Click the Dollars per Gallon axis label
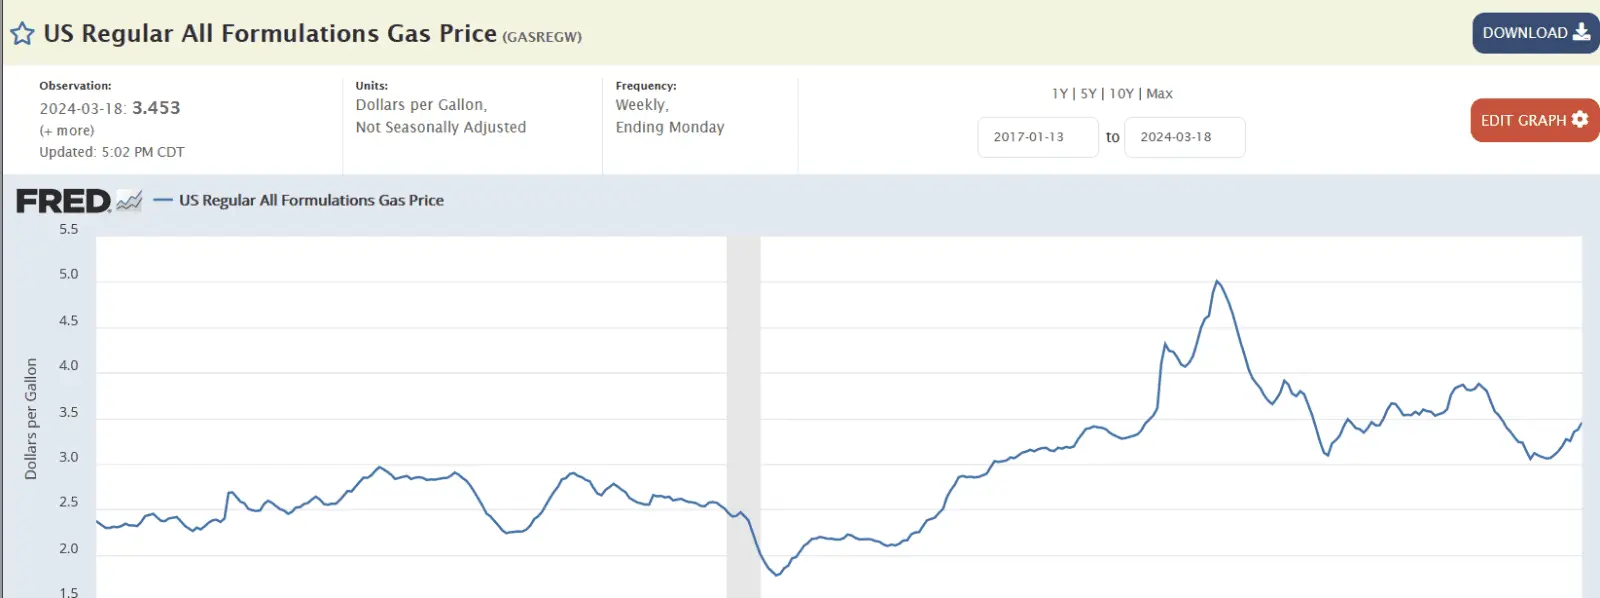Screen dimensions: 1600x598 pyautogui.click(x=31, y=418)
